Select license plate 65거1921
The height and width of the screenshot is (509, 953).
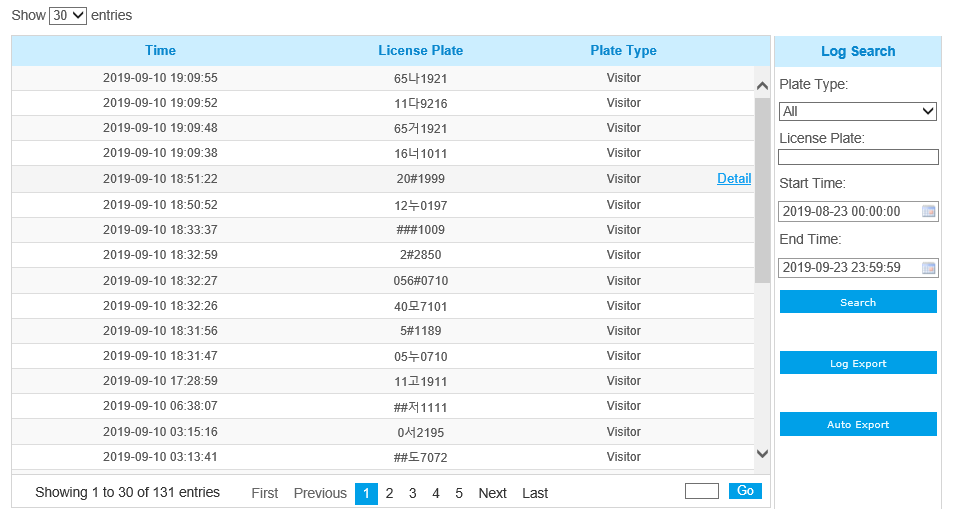coord(421,128)
